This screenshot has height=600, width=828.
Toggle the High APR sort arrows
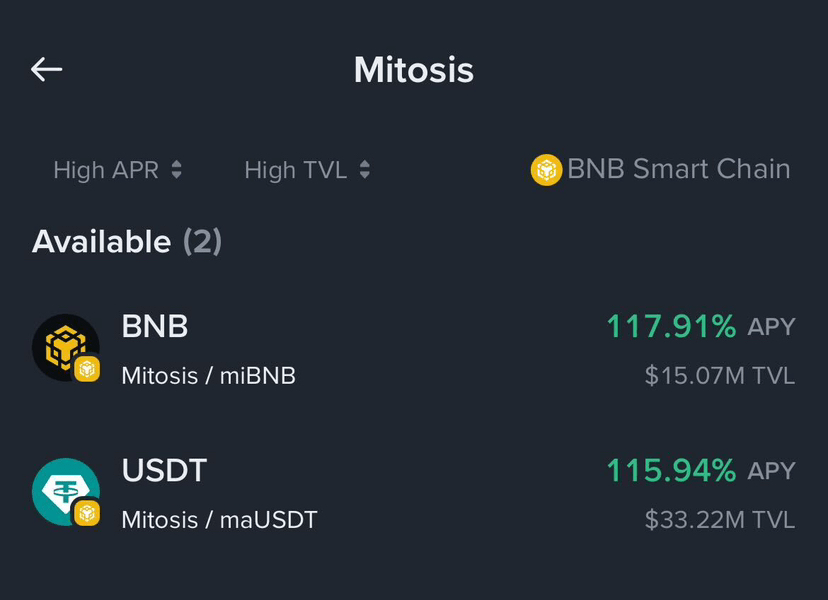177,170
